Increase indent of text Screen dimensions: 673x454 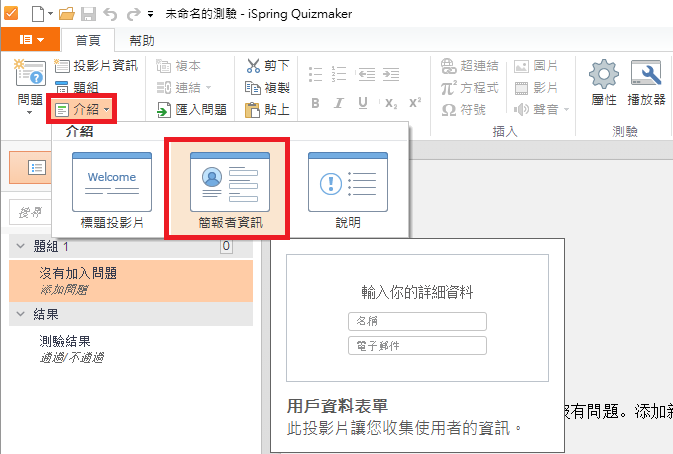click(391, 74)
